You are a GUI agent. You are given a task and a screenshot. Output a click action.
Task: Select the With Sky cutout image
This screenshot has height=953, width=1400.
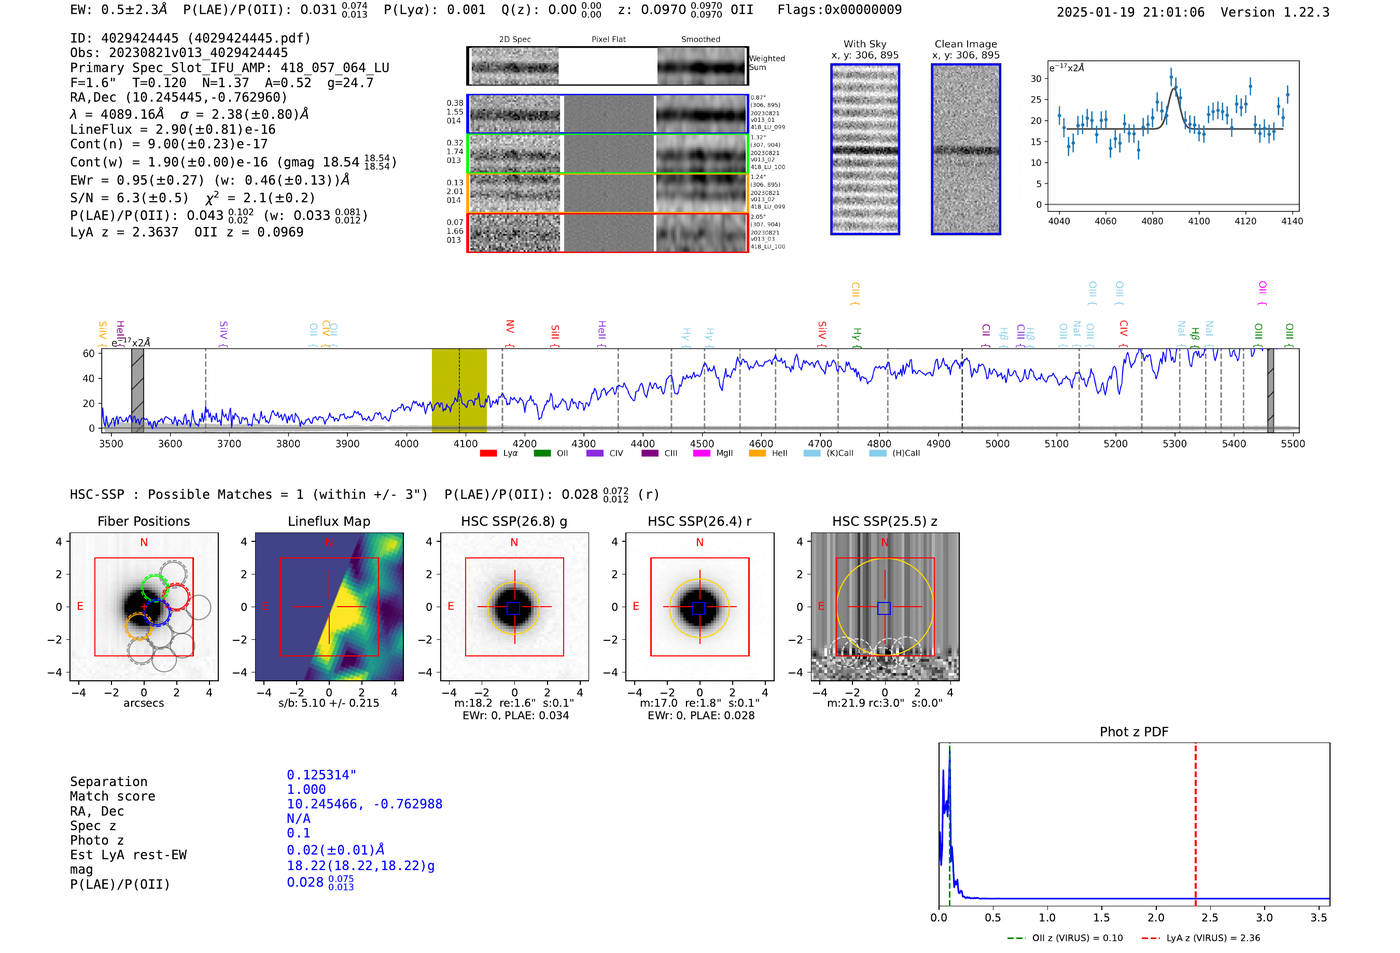pyautogui.click(x=865, y=149)
